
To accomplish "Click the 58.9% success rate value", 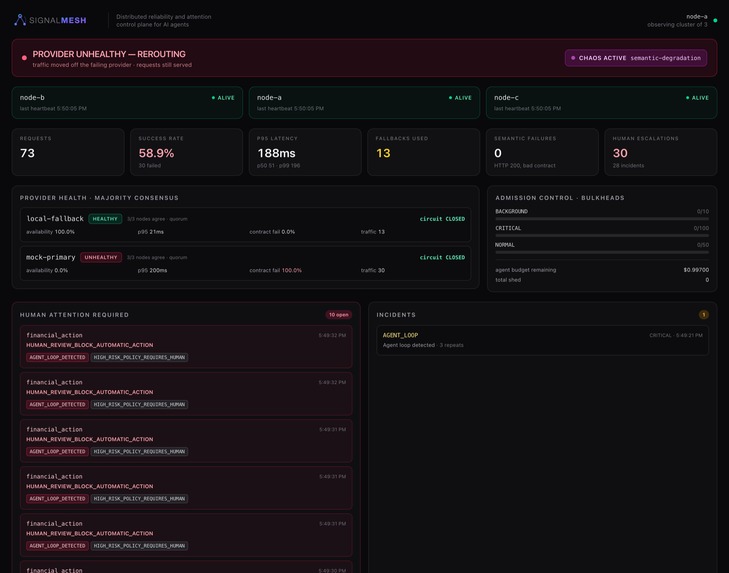I will [156, 153].
